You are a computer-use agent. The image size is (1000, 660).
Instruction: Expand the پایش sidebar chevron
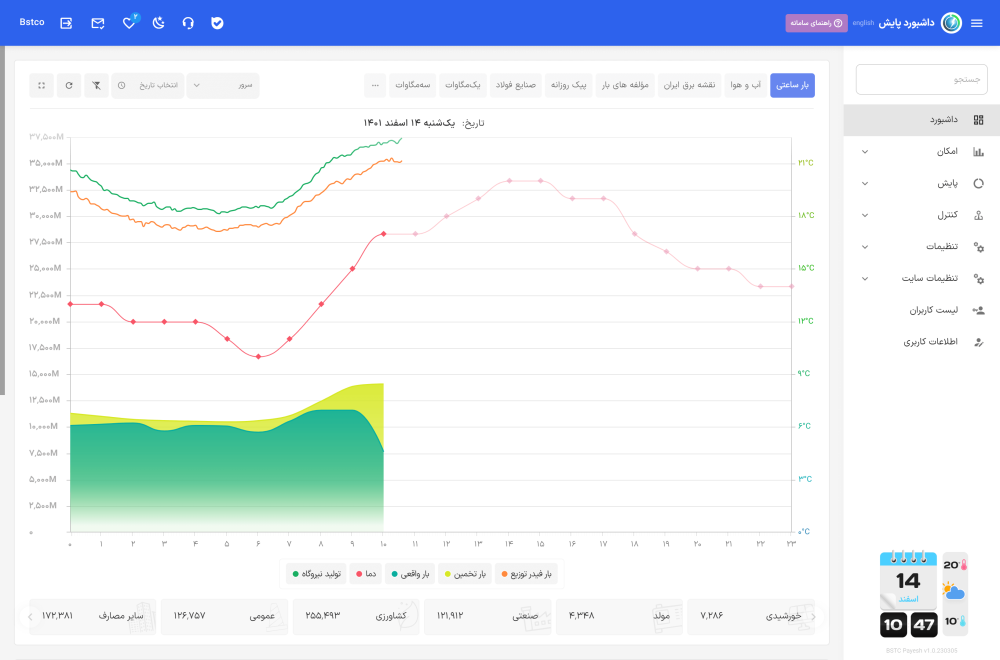[865, 184]
